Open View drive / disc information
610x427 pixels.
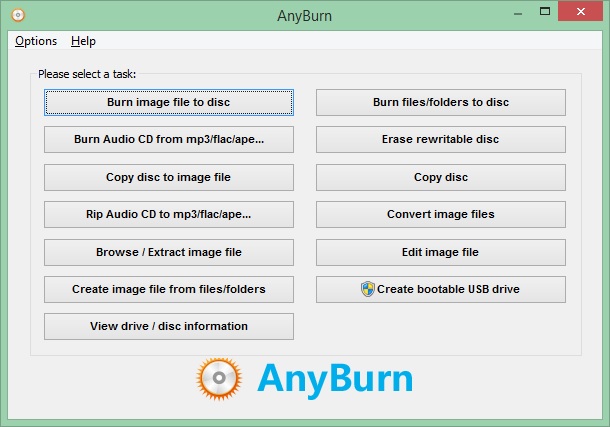(x=169, y=326)
